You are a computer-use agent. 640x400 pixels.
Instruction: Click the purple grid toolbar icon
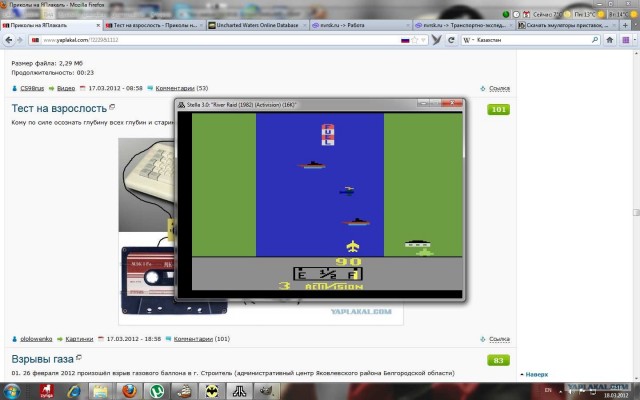click(625, 40)
